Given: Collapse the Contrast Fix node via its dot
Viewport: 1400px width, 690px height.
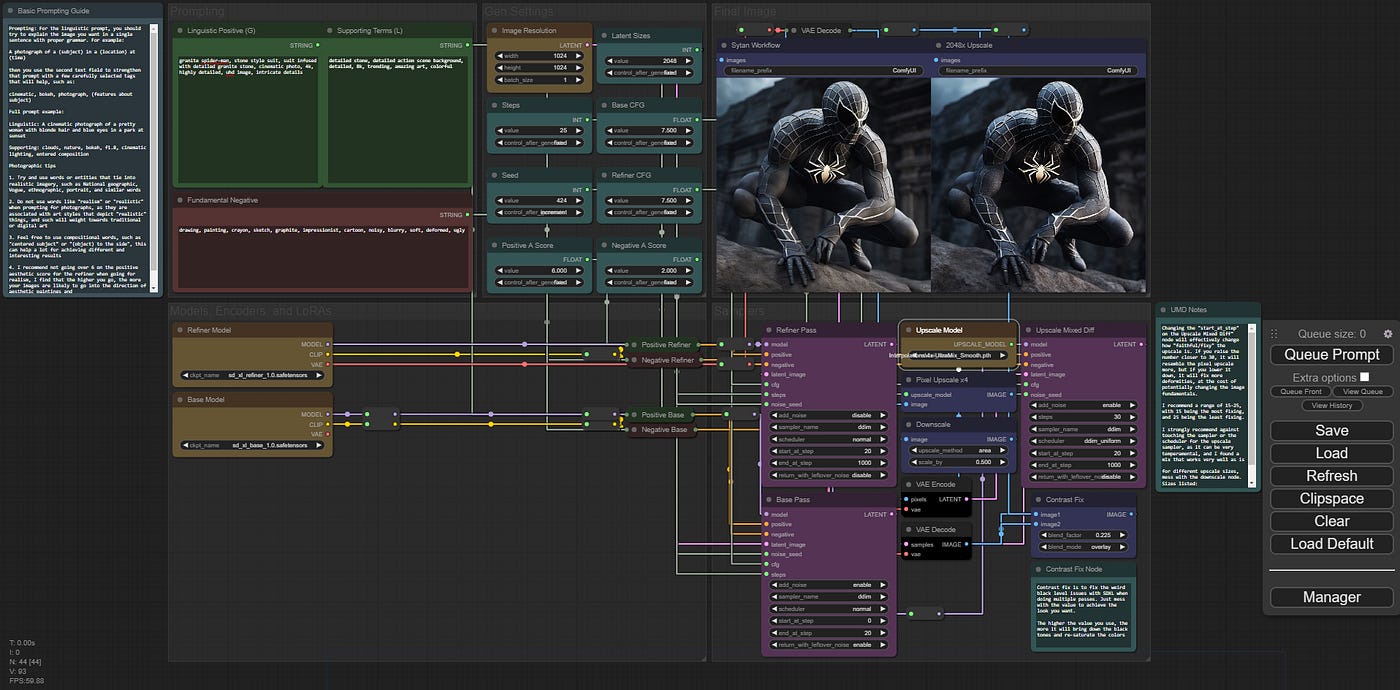Looking at the screenshot, I should [1038, 499].
